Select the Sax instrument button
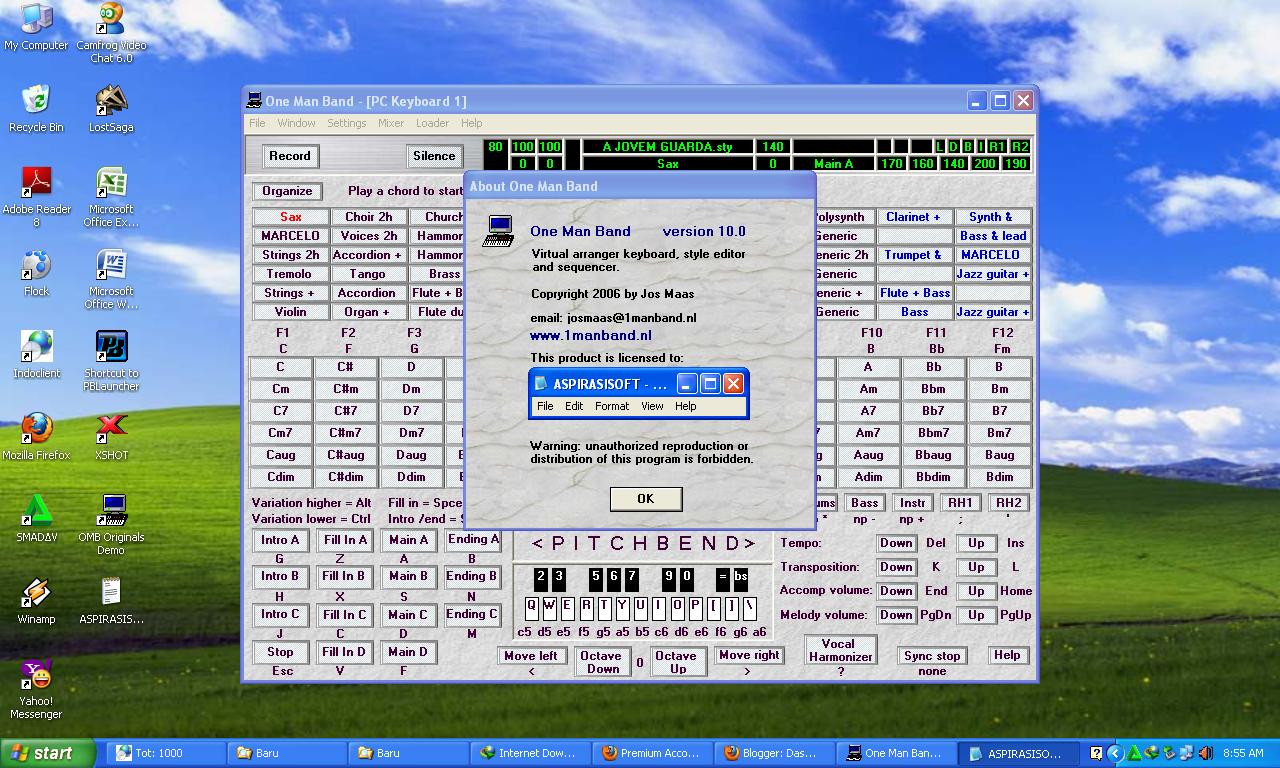The width and height of the screenshot is (1280, 768). coord(290,217)
